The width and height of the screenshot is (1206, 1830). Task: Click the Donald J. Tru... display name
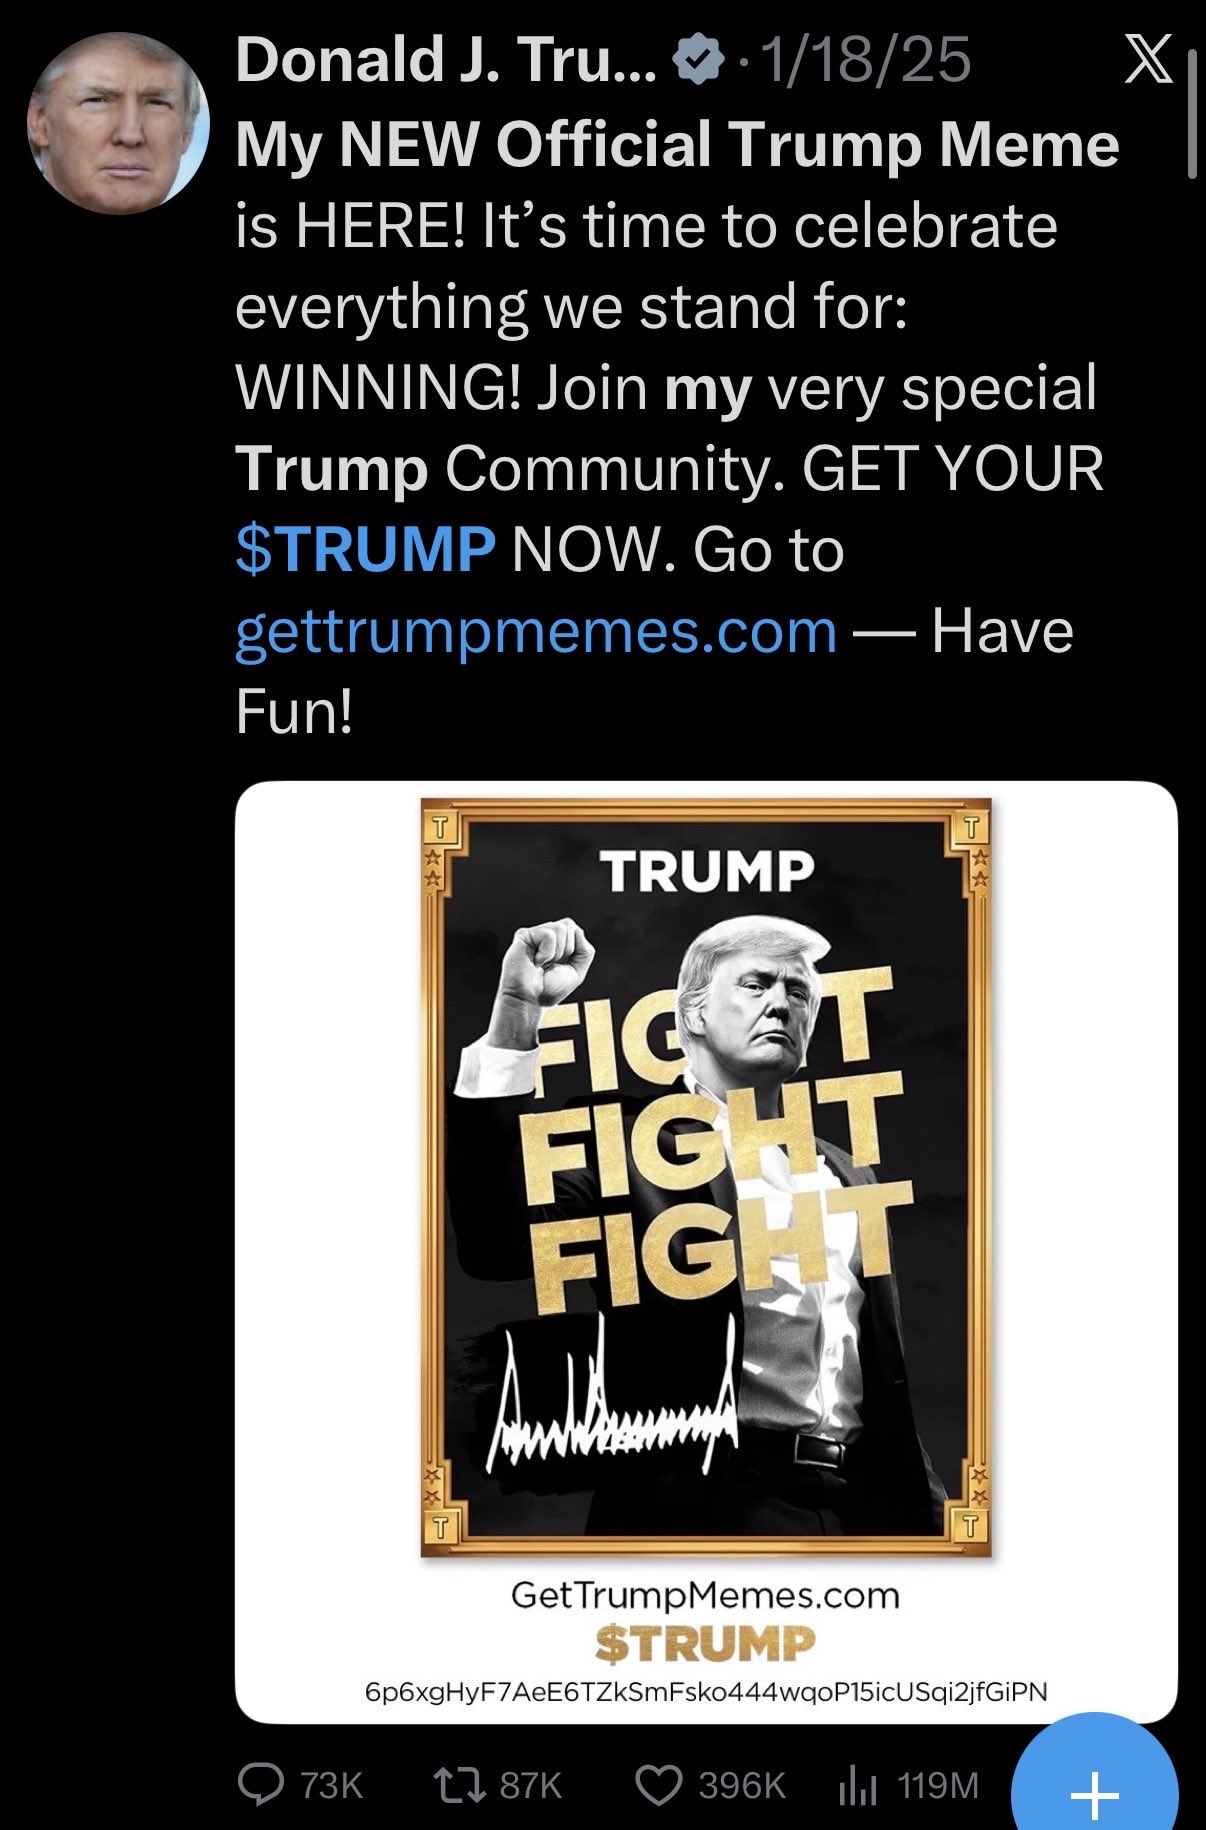(x=446, y=60)
